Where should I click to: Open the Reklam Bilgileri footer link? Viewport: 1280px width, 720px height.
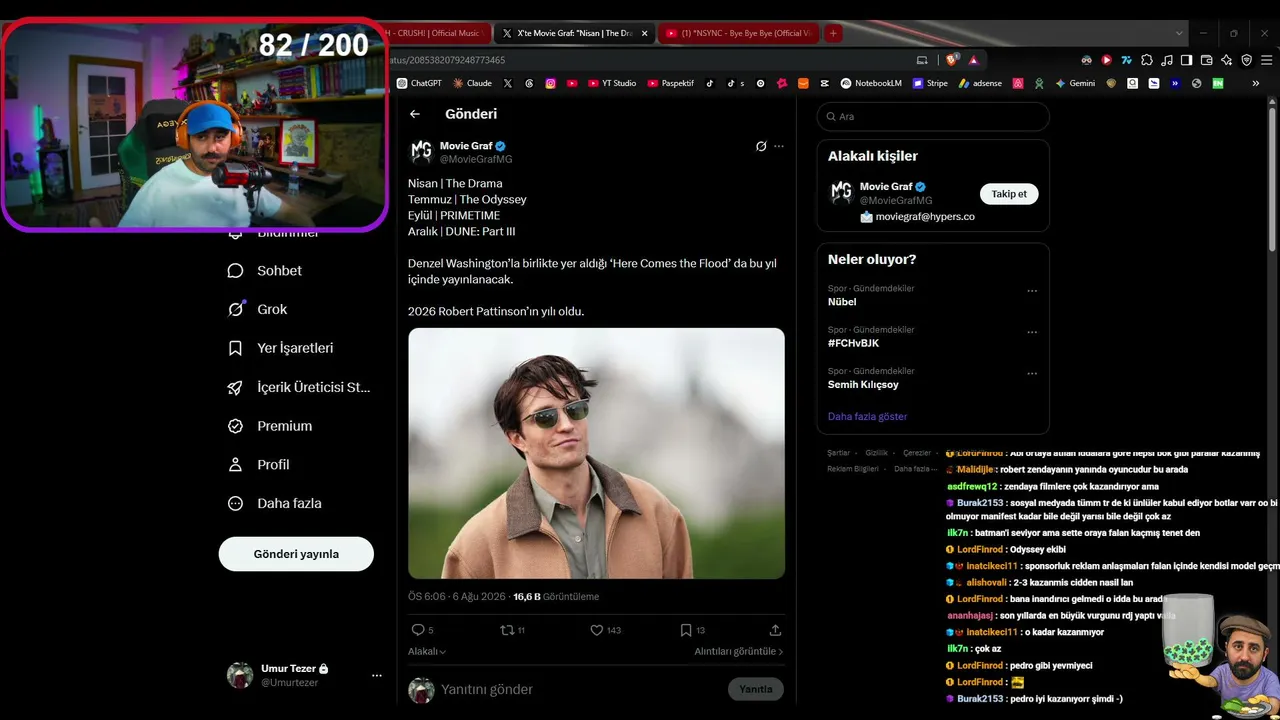pyautogui.click(x=853, y=469)
